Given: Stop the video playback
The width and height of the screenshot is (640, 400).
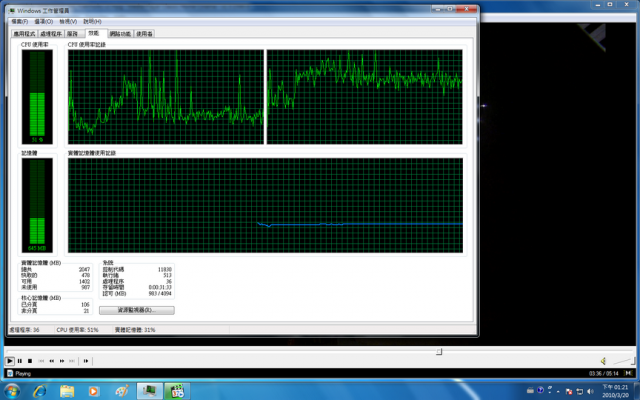Looking at the screenshot, I should click(30, 361).
